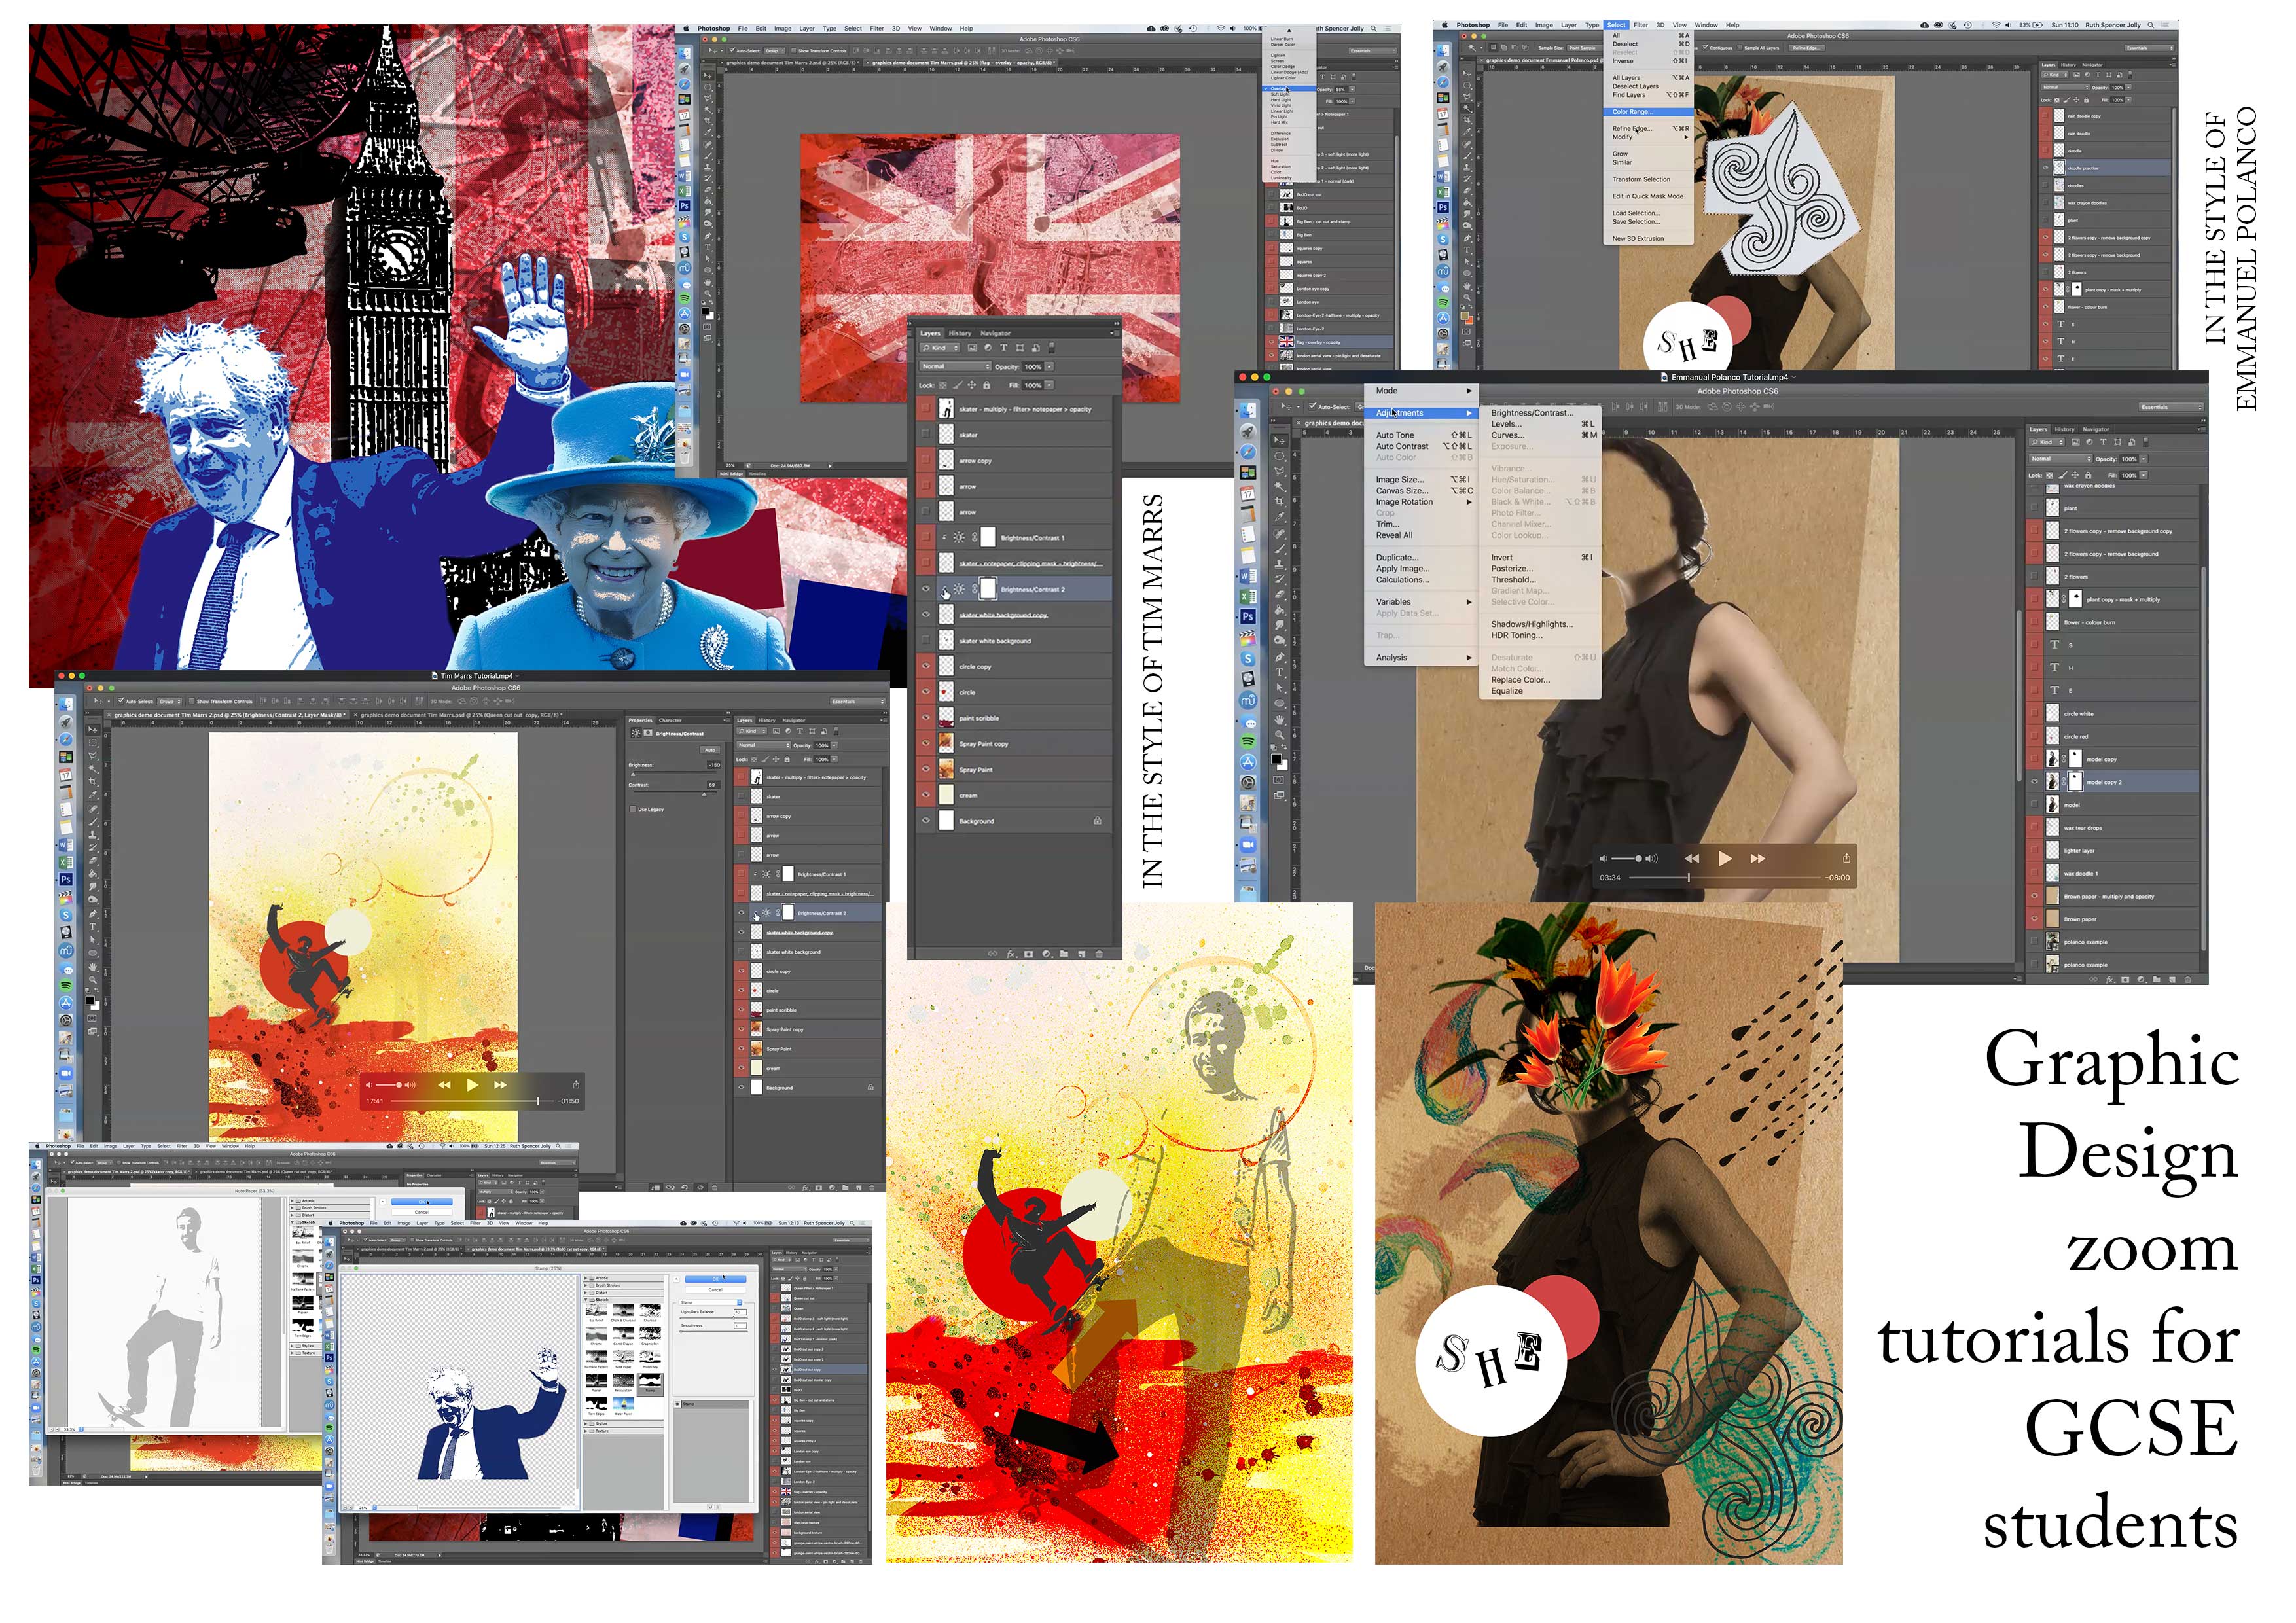Select the Hand tool in Polanco Tutorial window
Screen dimensions: 2296x1623
click(x=1279, y=720)
